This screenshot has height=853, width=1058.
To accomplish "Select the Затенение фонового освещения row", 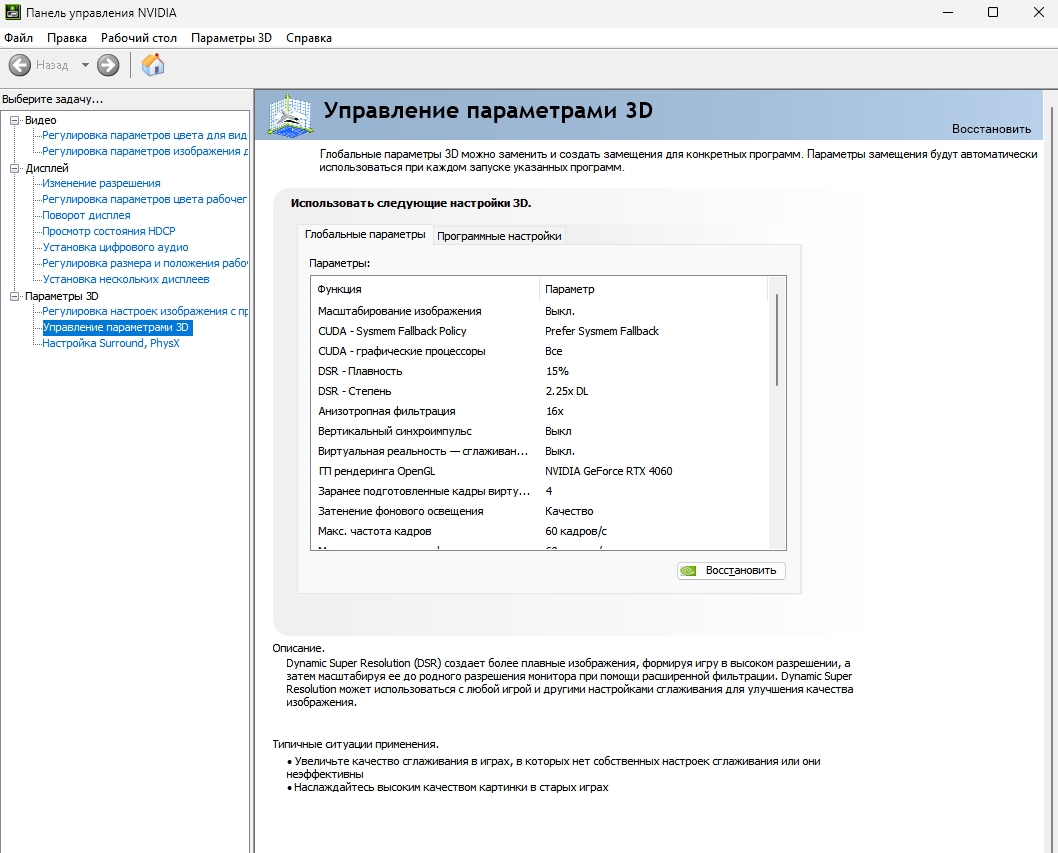I will pyautogui.click(x=540, y=512).
